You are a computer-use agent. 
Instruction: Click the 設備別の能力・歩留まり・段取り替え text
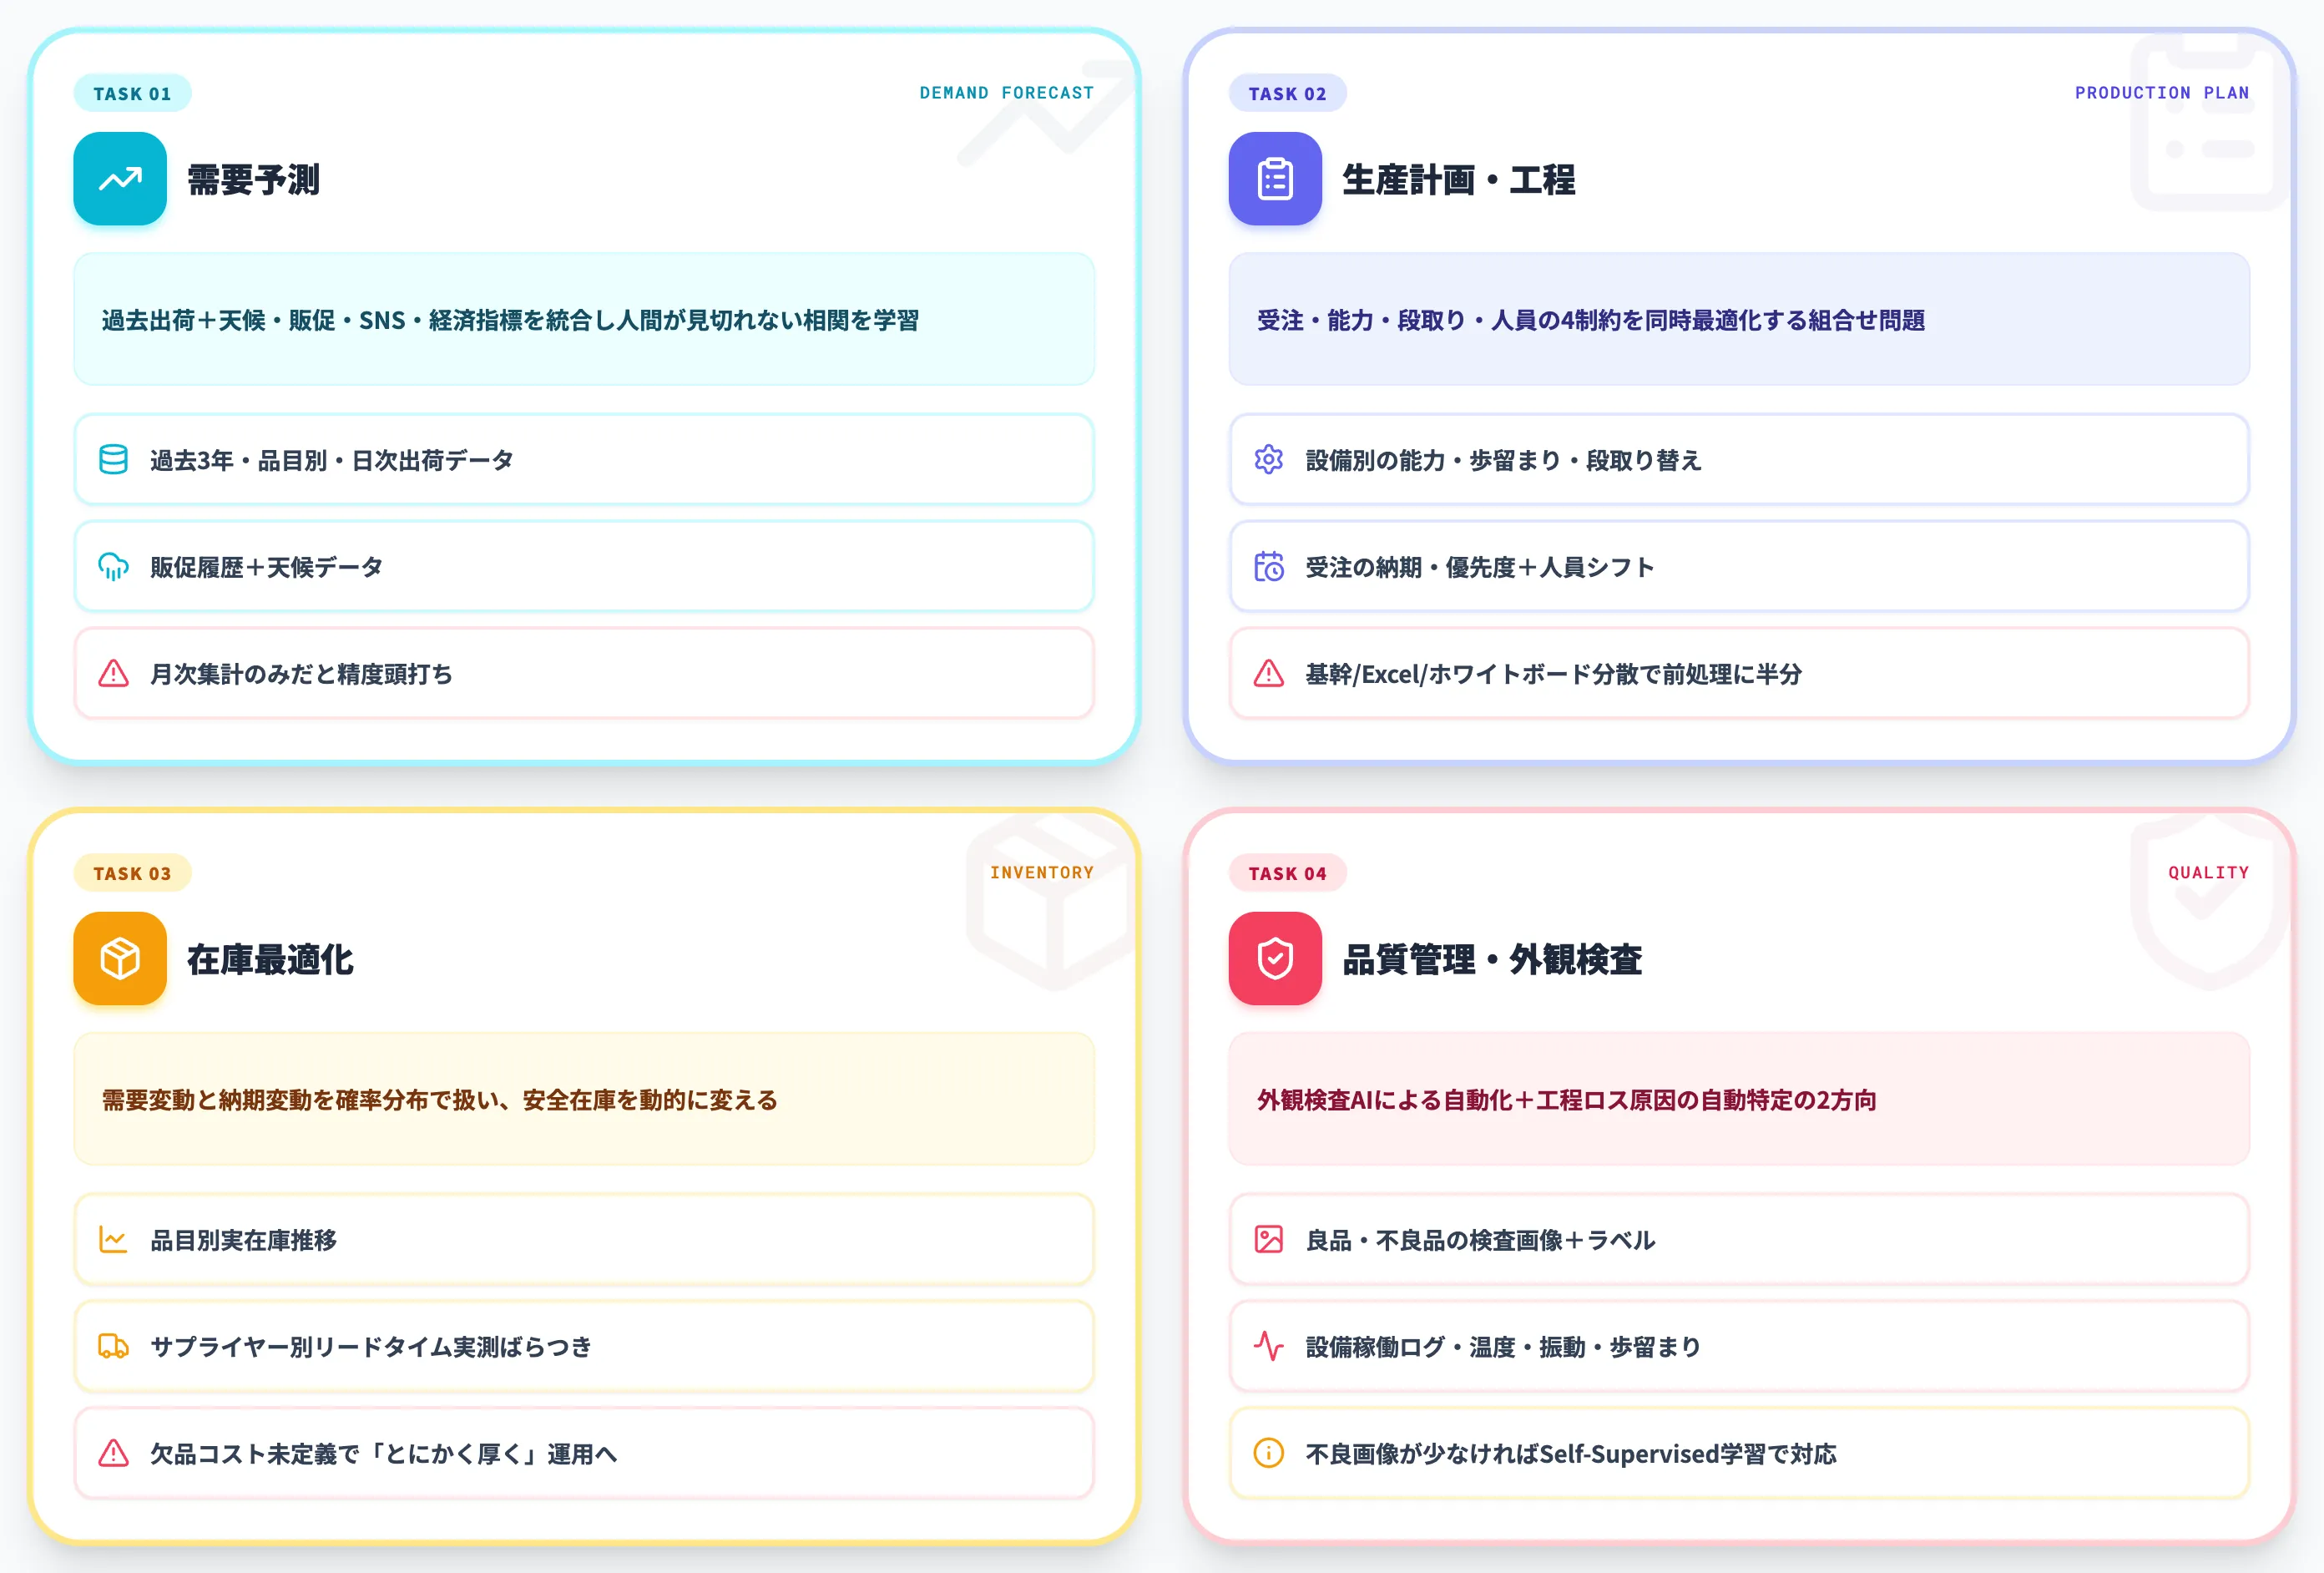pos(1503,460)
